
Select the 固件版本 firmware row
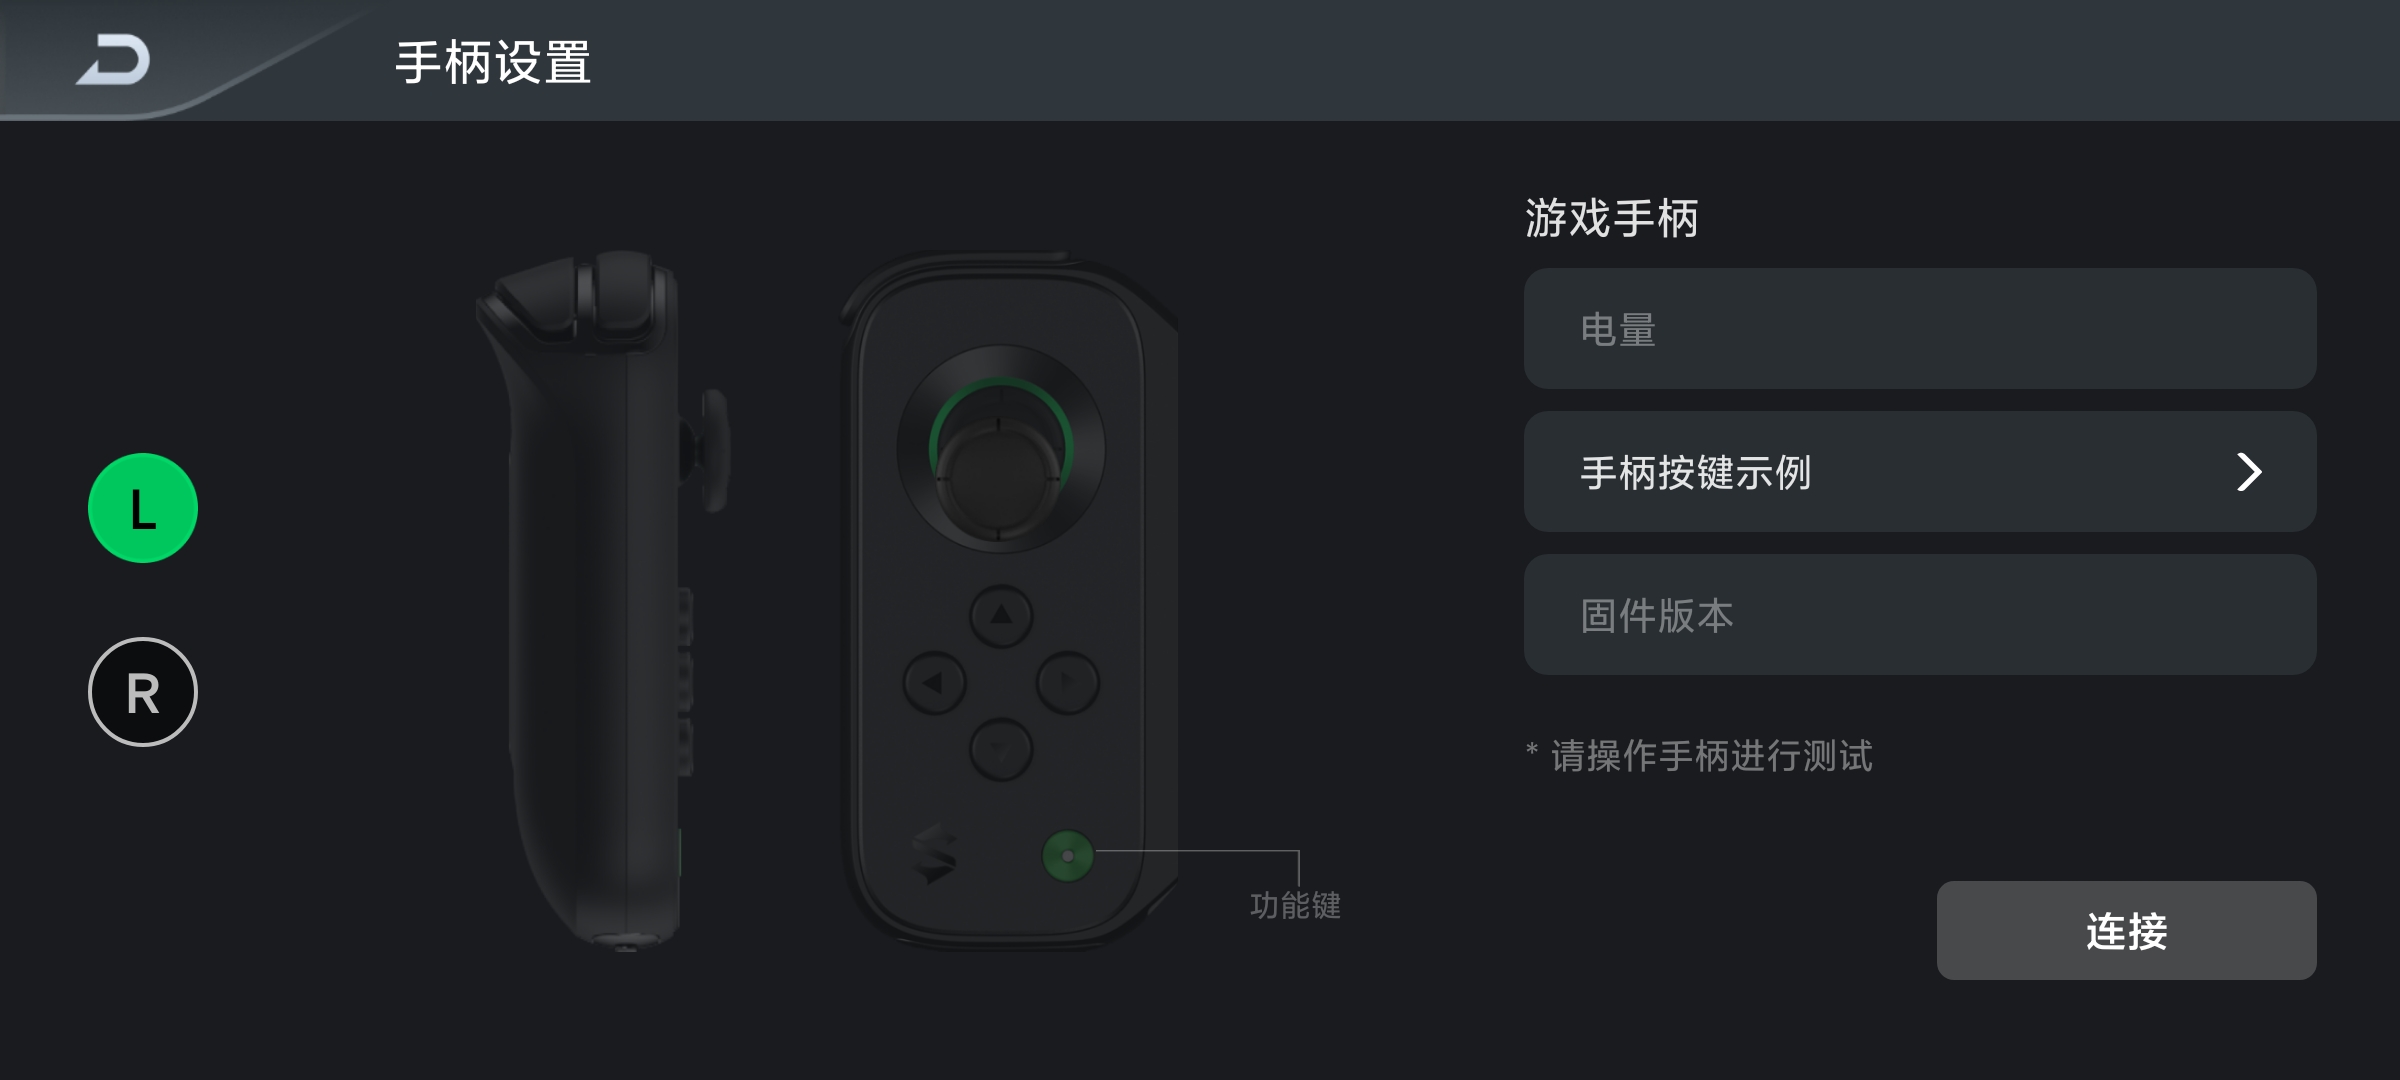(x=1920, y=615)
